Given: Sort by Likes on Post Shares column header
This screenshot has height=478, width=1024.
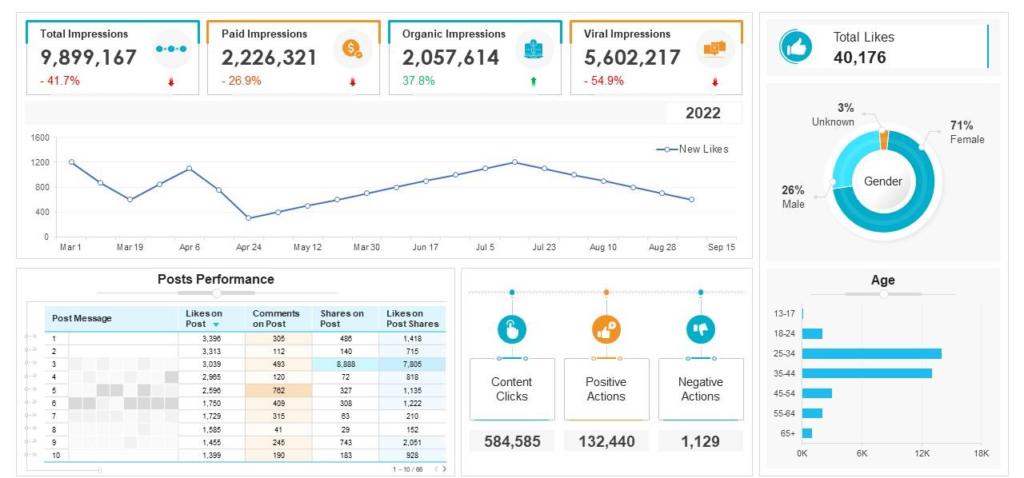Looking at the screenshot, I should click(412, 319).
